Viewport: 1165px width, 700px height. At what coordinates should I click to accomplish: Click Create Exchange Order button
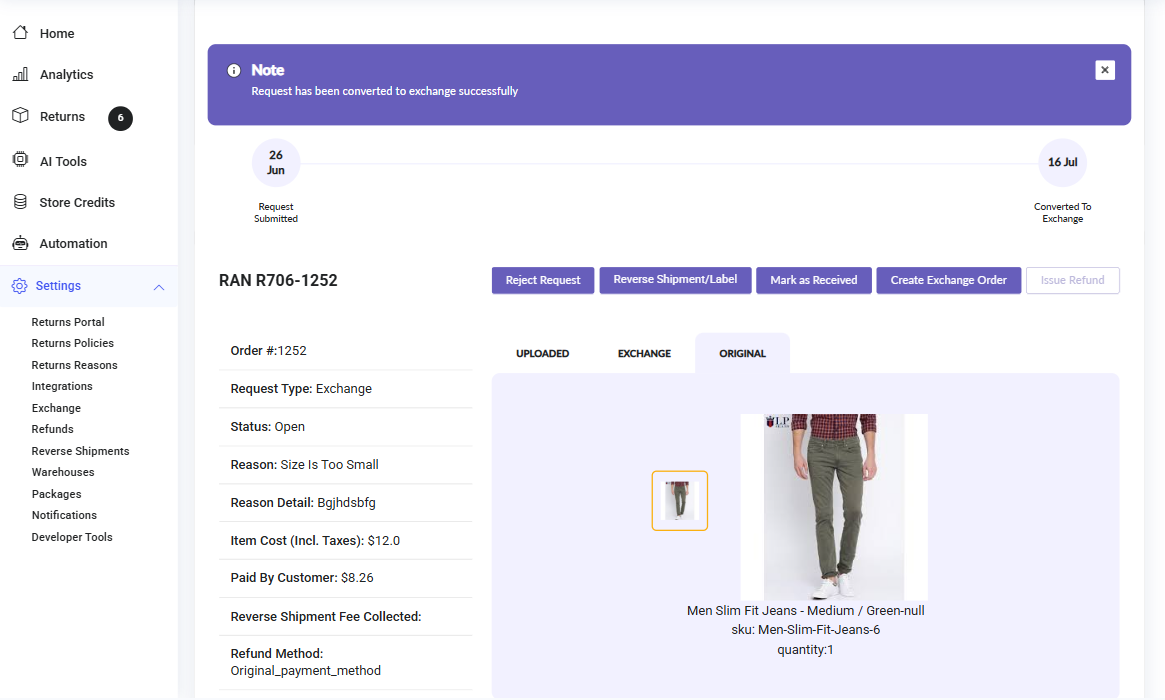point(948,280)
